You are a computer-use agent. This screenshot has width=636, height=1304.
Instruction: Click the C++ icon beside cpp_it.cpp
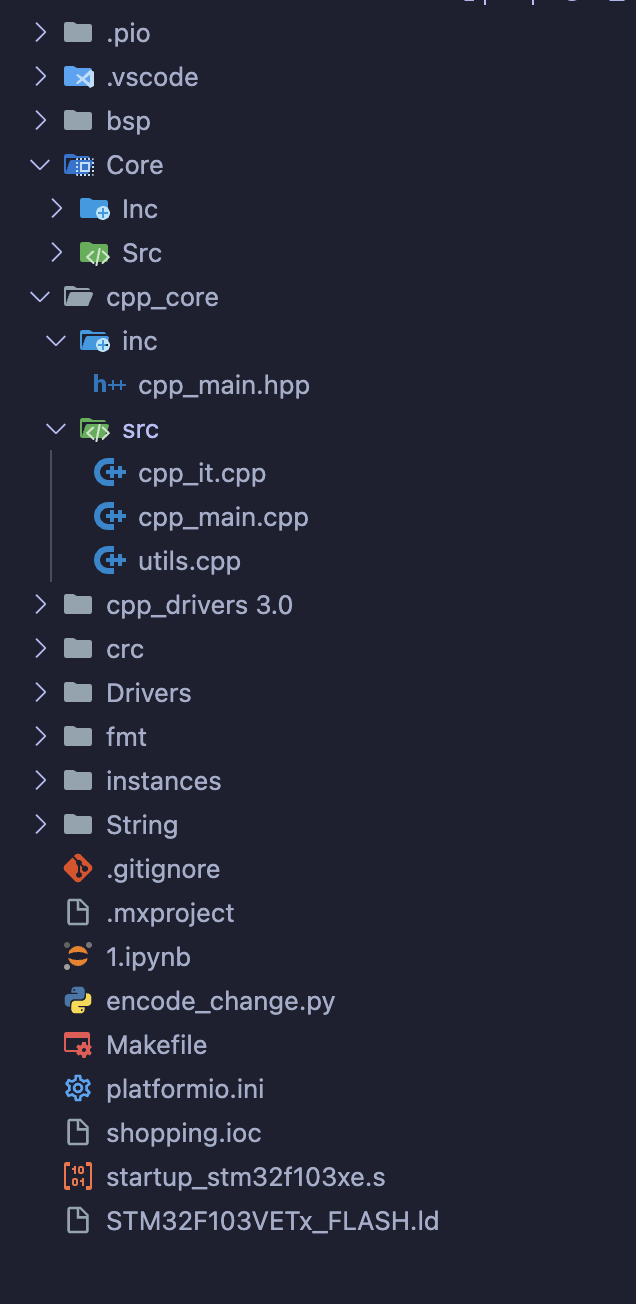pyautogui.click(x=109, y=473)
